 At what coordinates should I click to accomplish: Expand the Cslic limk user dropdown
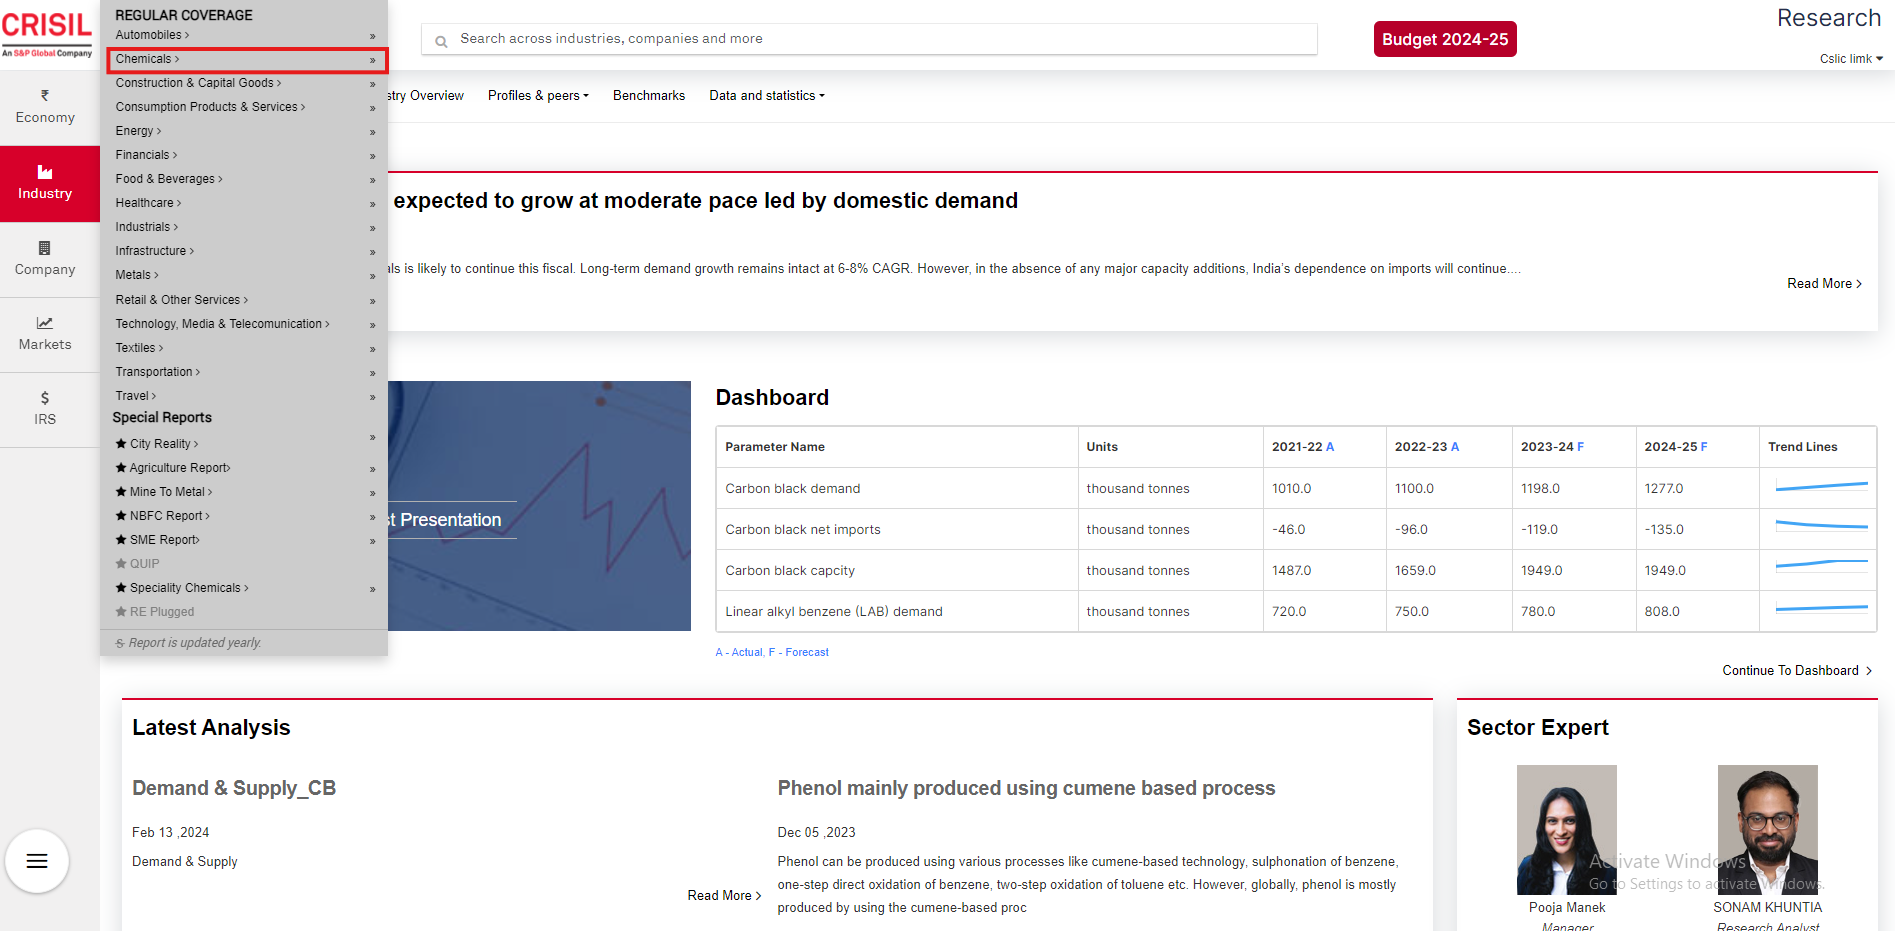coord(1850,59)
